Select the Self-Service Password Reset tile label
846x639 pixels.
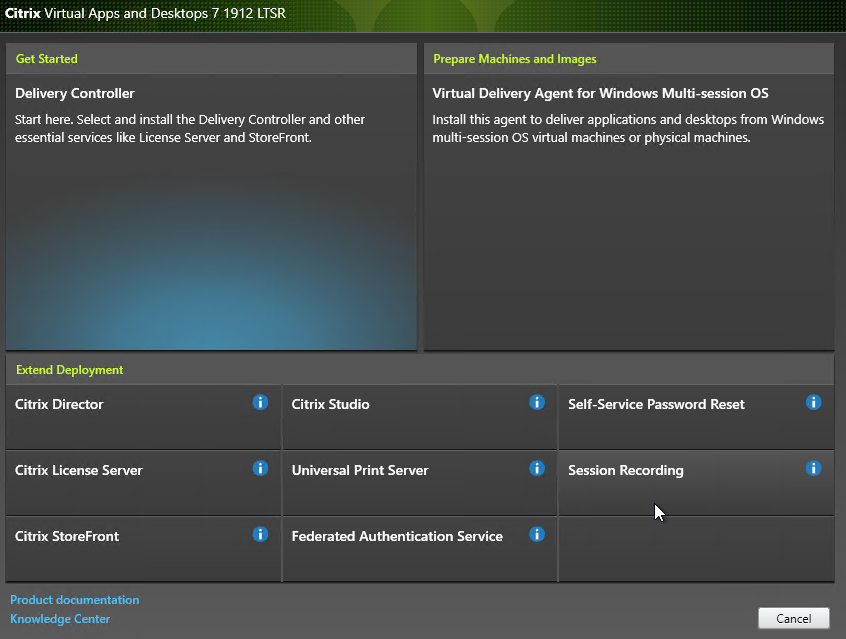point(656,405)
